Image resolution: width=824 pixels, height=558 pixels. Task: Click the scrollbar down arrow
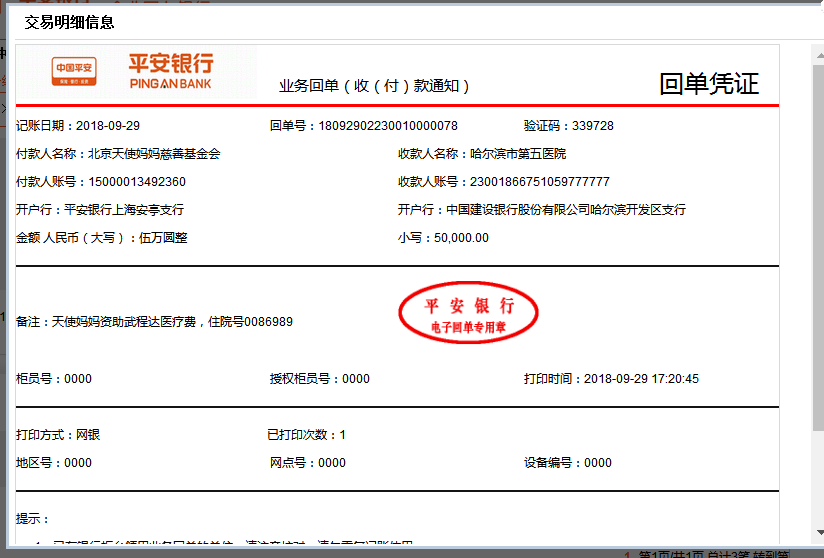pos(820,532)
